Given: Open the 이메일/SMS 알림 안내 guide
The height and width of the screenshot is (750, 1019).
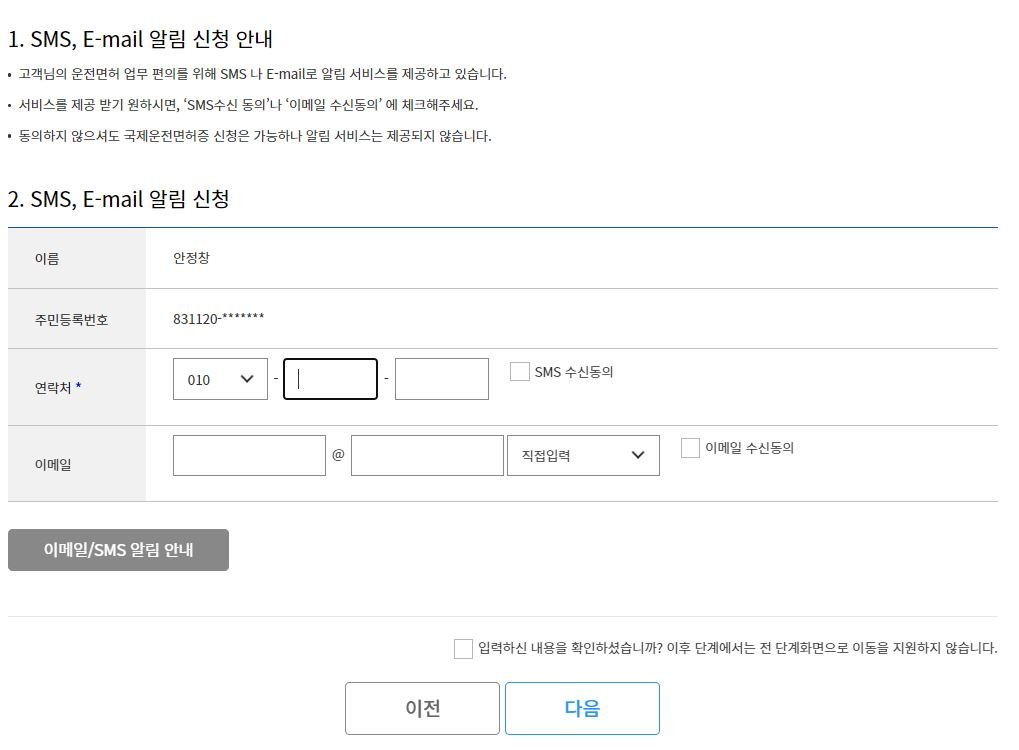Looking at the screenshot, I should point(118,549).
